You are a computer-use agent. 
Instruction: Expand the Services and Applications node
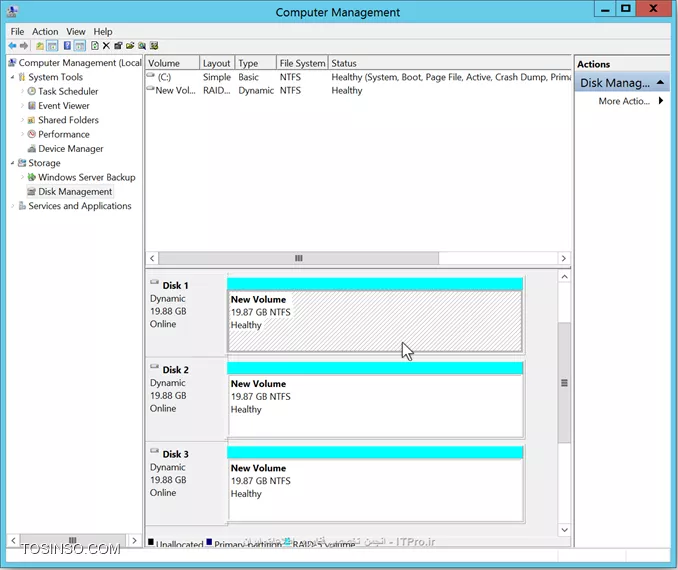13,206
